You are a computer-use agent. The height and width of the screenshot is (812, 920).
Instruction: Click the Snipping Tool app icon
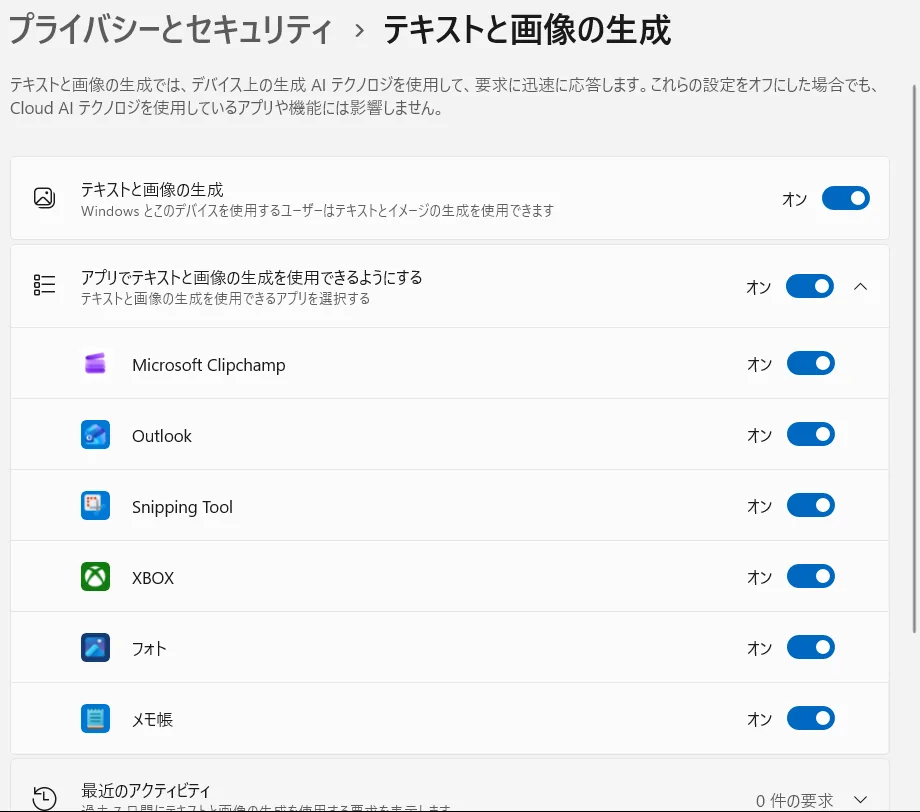(x=95, y=506)
